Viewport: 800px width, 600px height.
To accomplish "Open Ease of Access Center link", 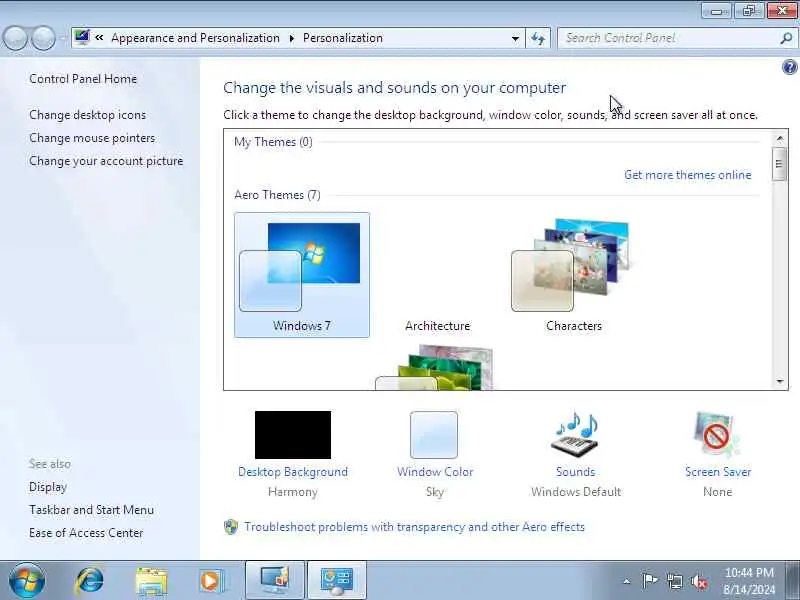I will pos(86,533).
